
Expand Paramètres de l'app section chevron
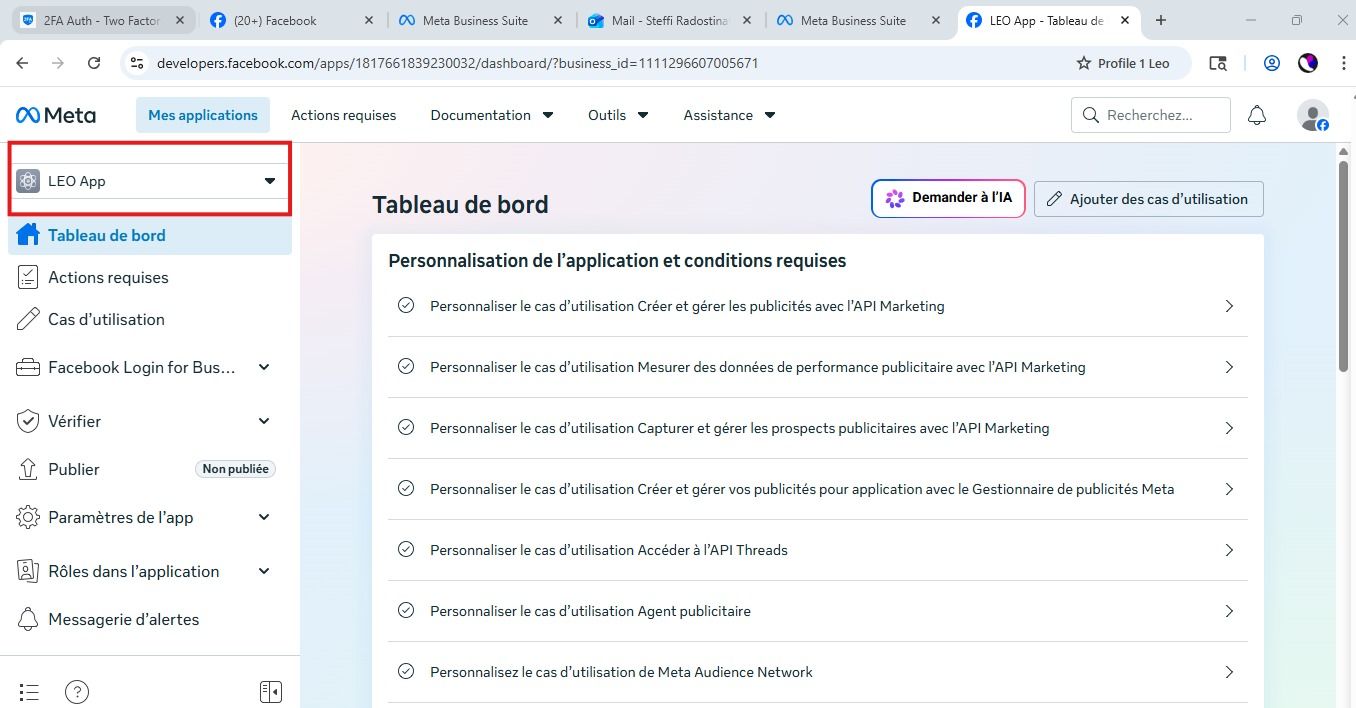[x=264, y=517]
